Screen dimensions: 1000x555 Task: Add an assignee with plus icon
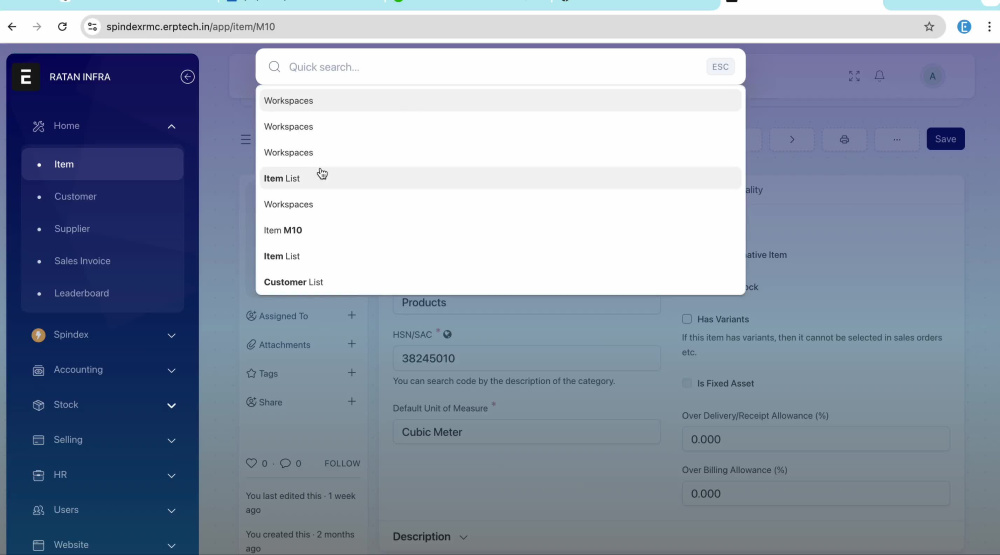(x=351, y=315)
